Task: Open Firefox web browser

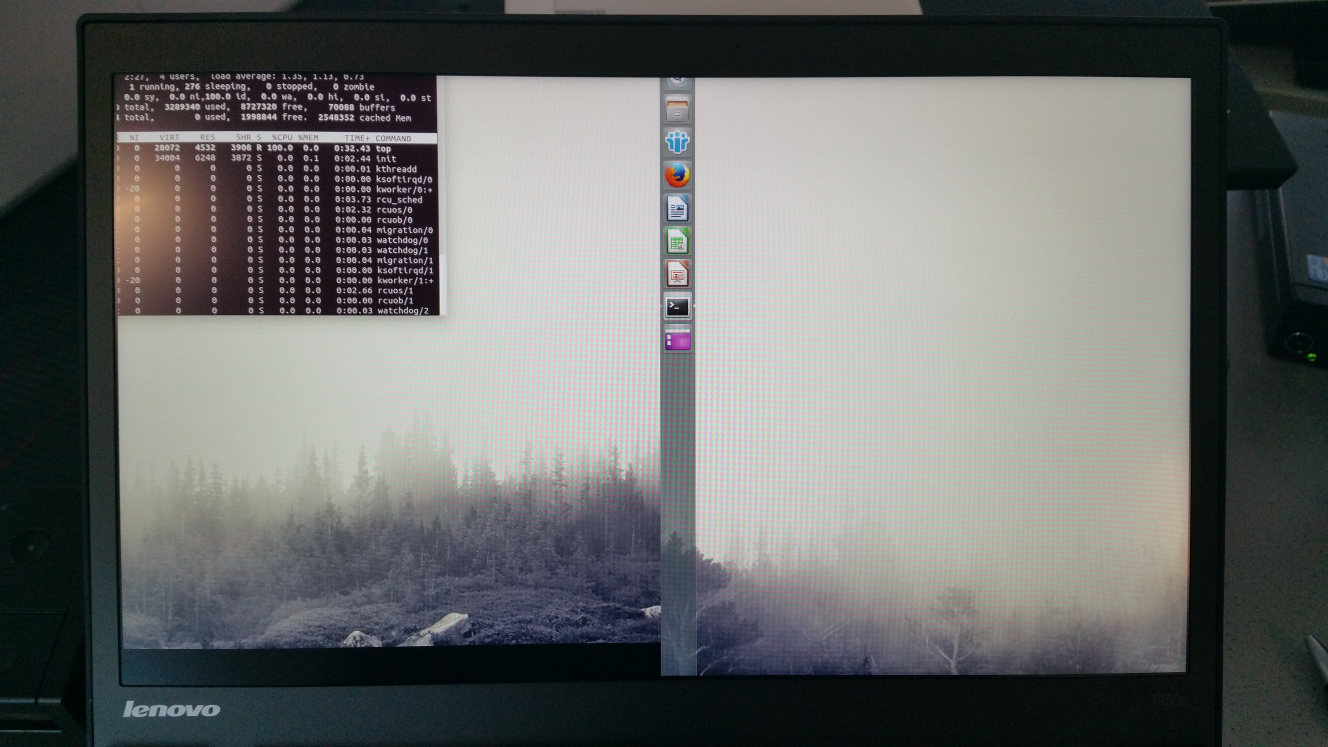Action: tap(678, 175)
